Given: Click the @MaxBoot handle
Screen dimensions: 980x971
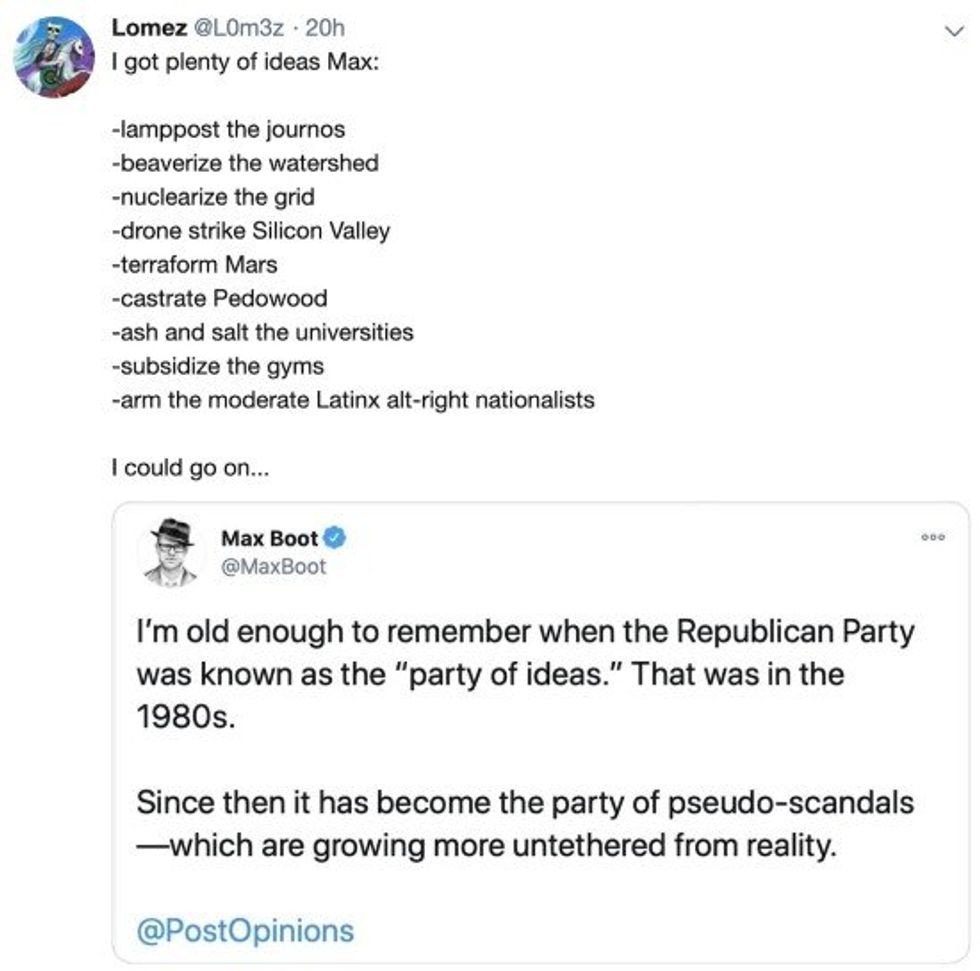Looking at the screenshot, I should (x=272, y=567).
